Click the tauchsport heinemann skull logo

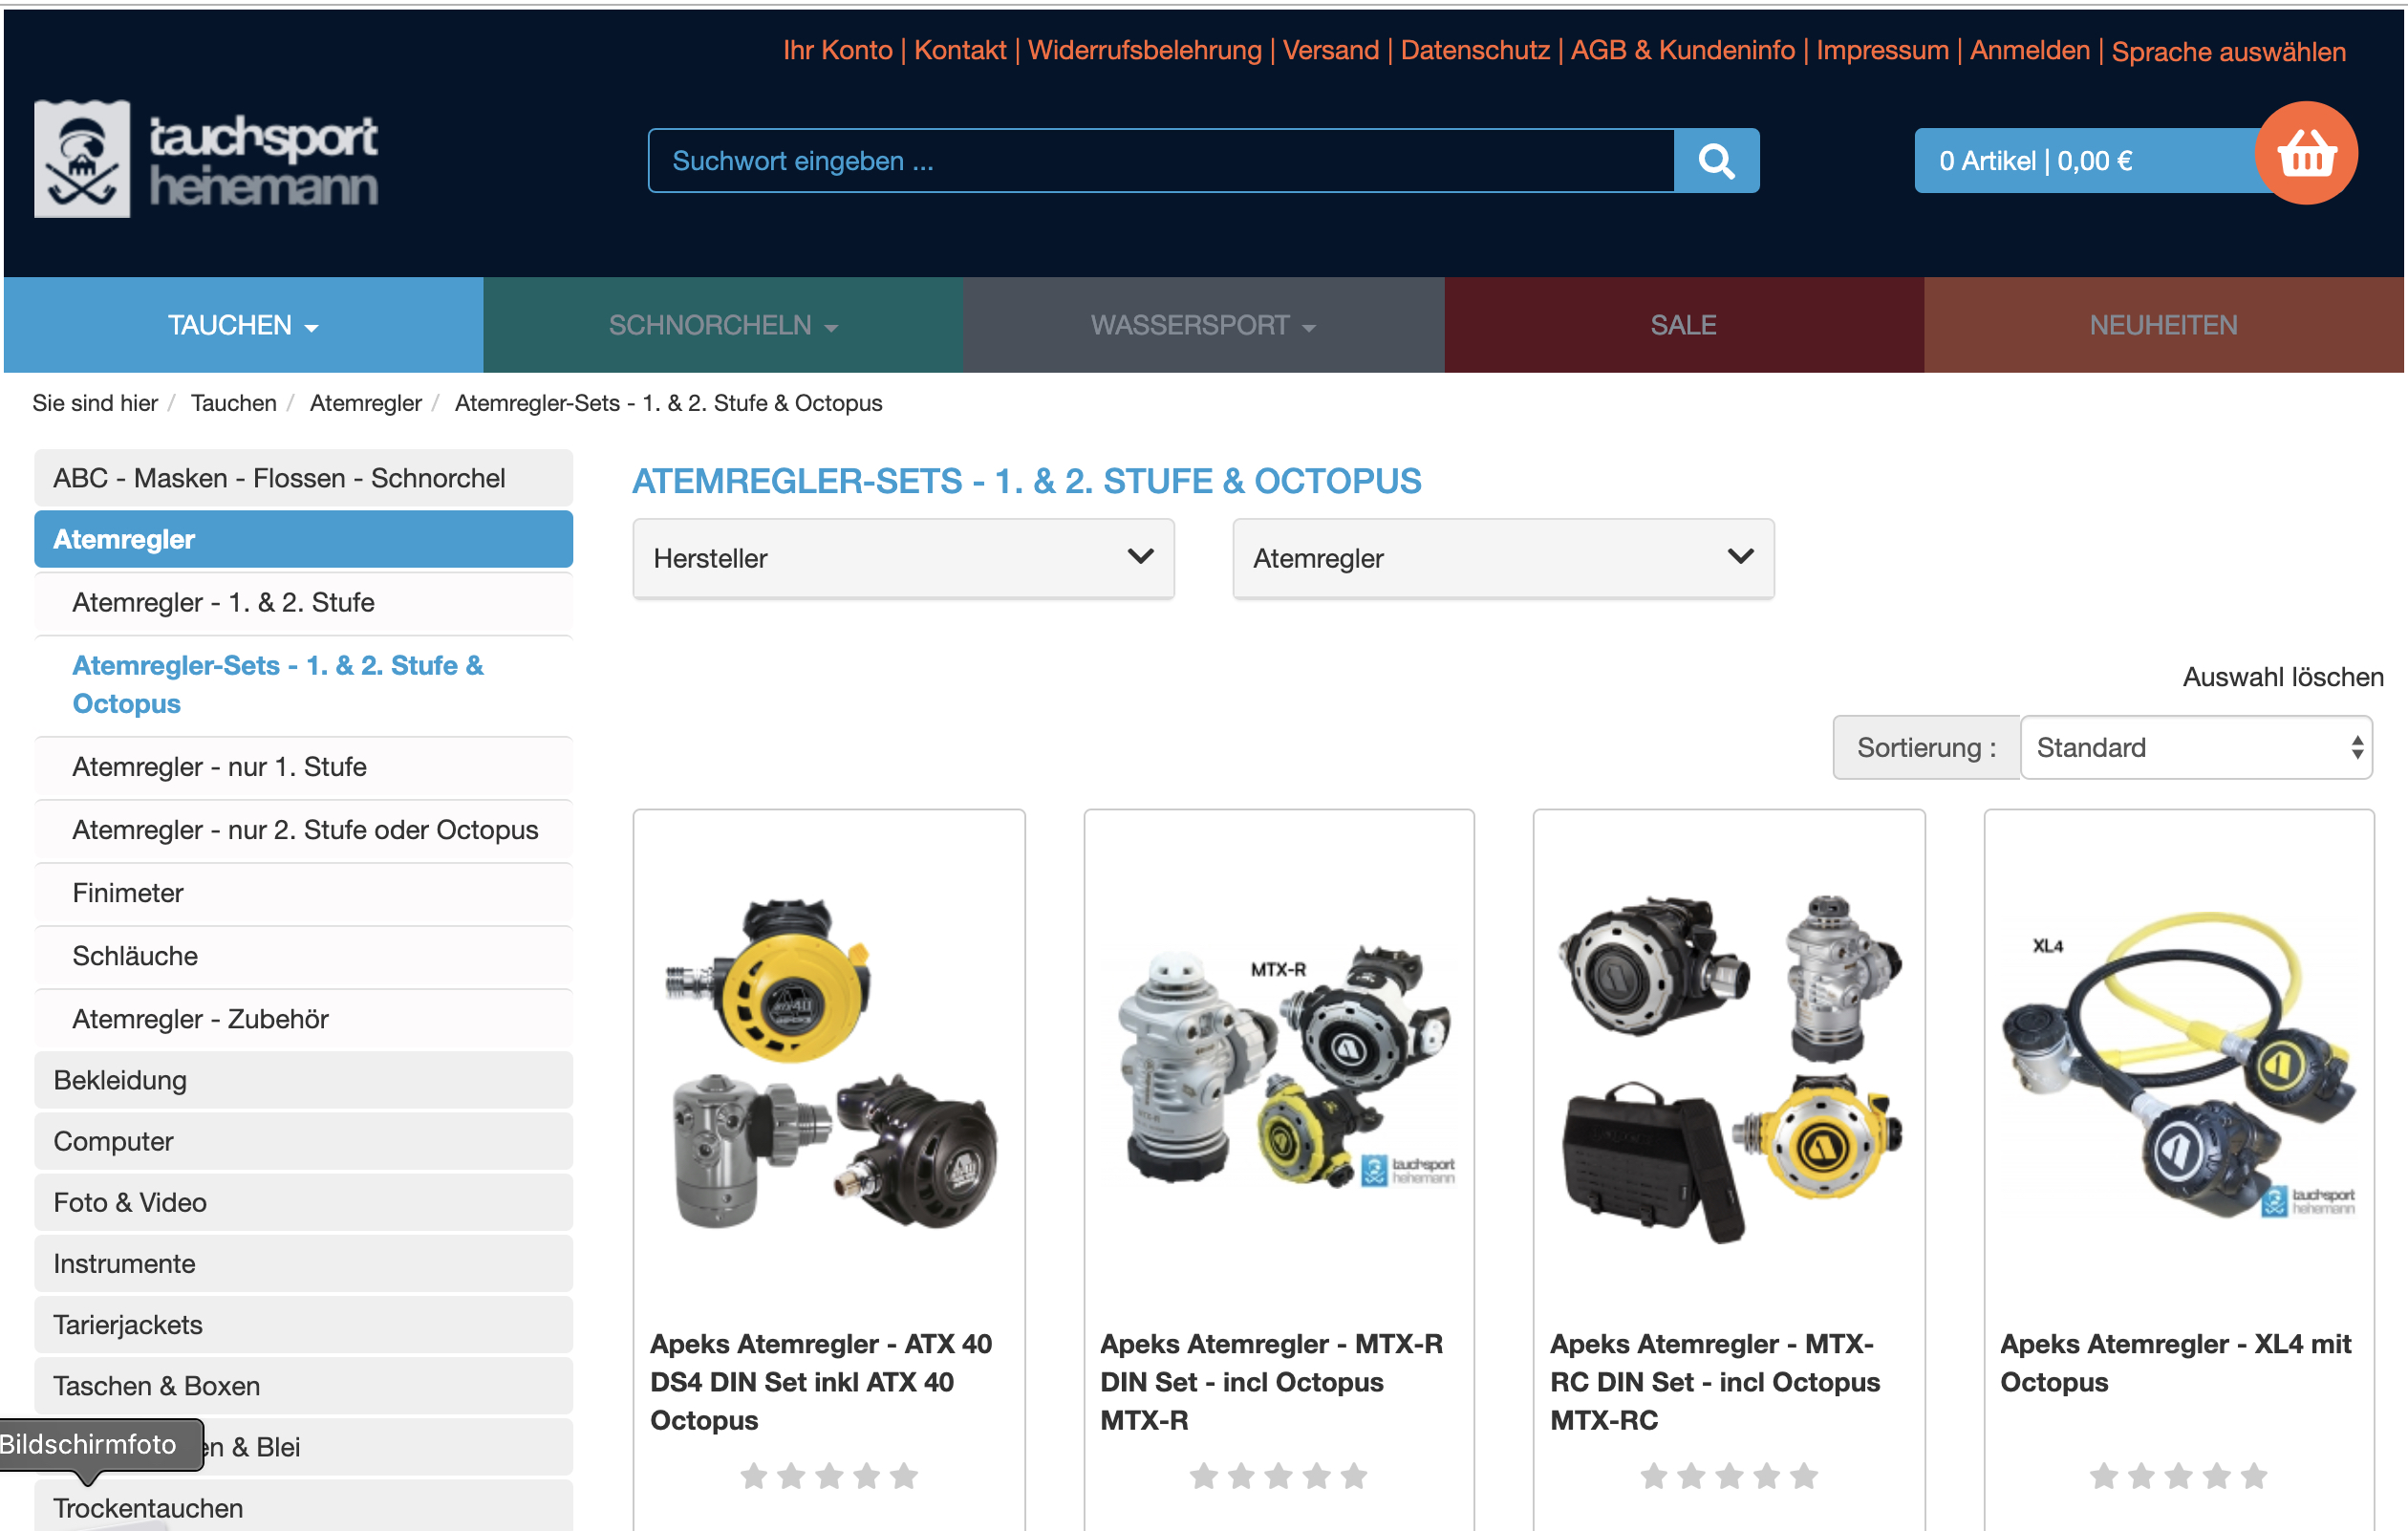point(82,159)
